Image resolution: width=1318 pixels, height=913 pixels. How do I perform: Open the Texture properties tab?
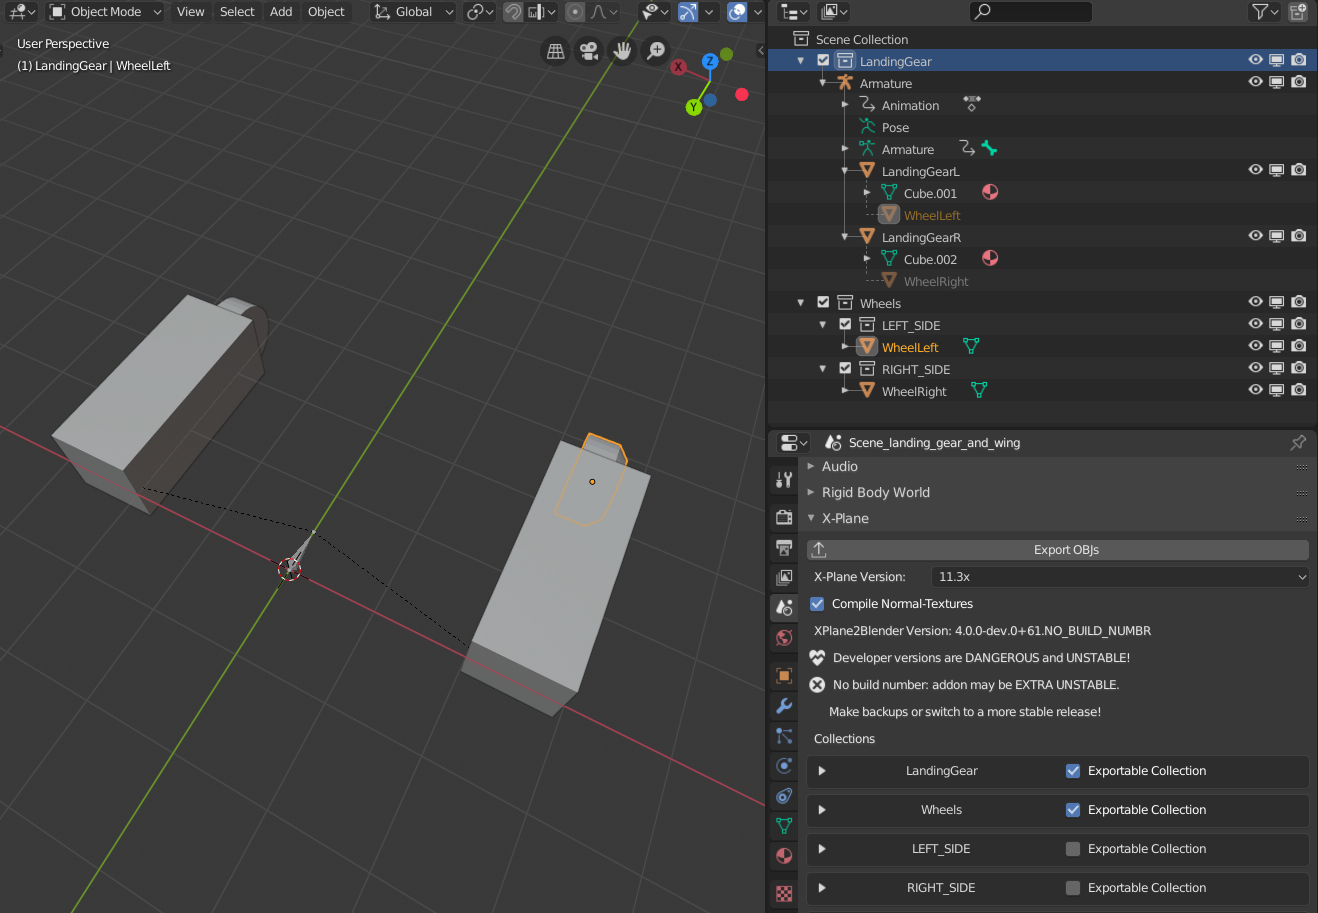point(784,893)
